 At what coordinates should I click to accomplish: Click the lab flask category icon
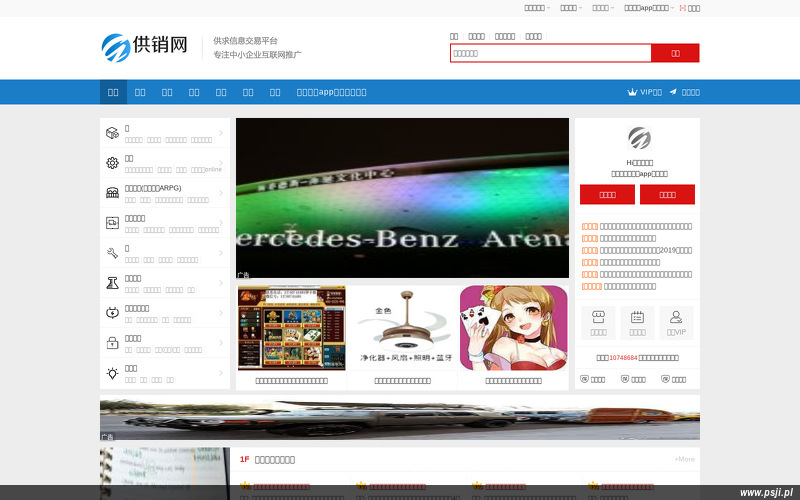112,283
